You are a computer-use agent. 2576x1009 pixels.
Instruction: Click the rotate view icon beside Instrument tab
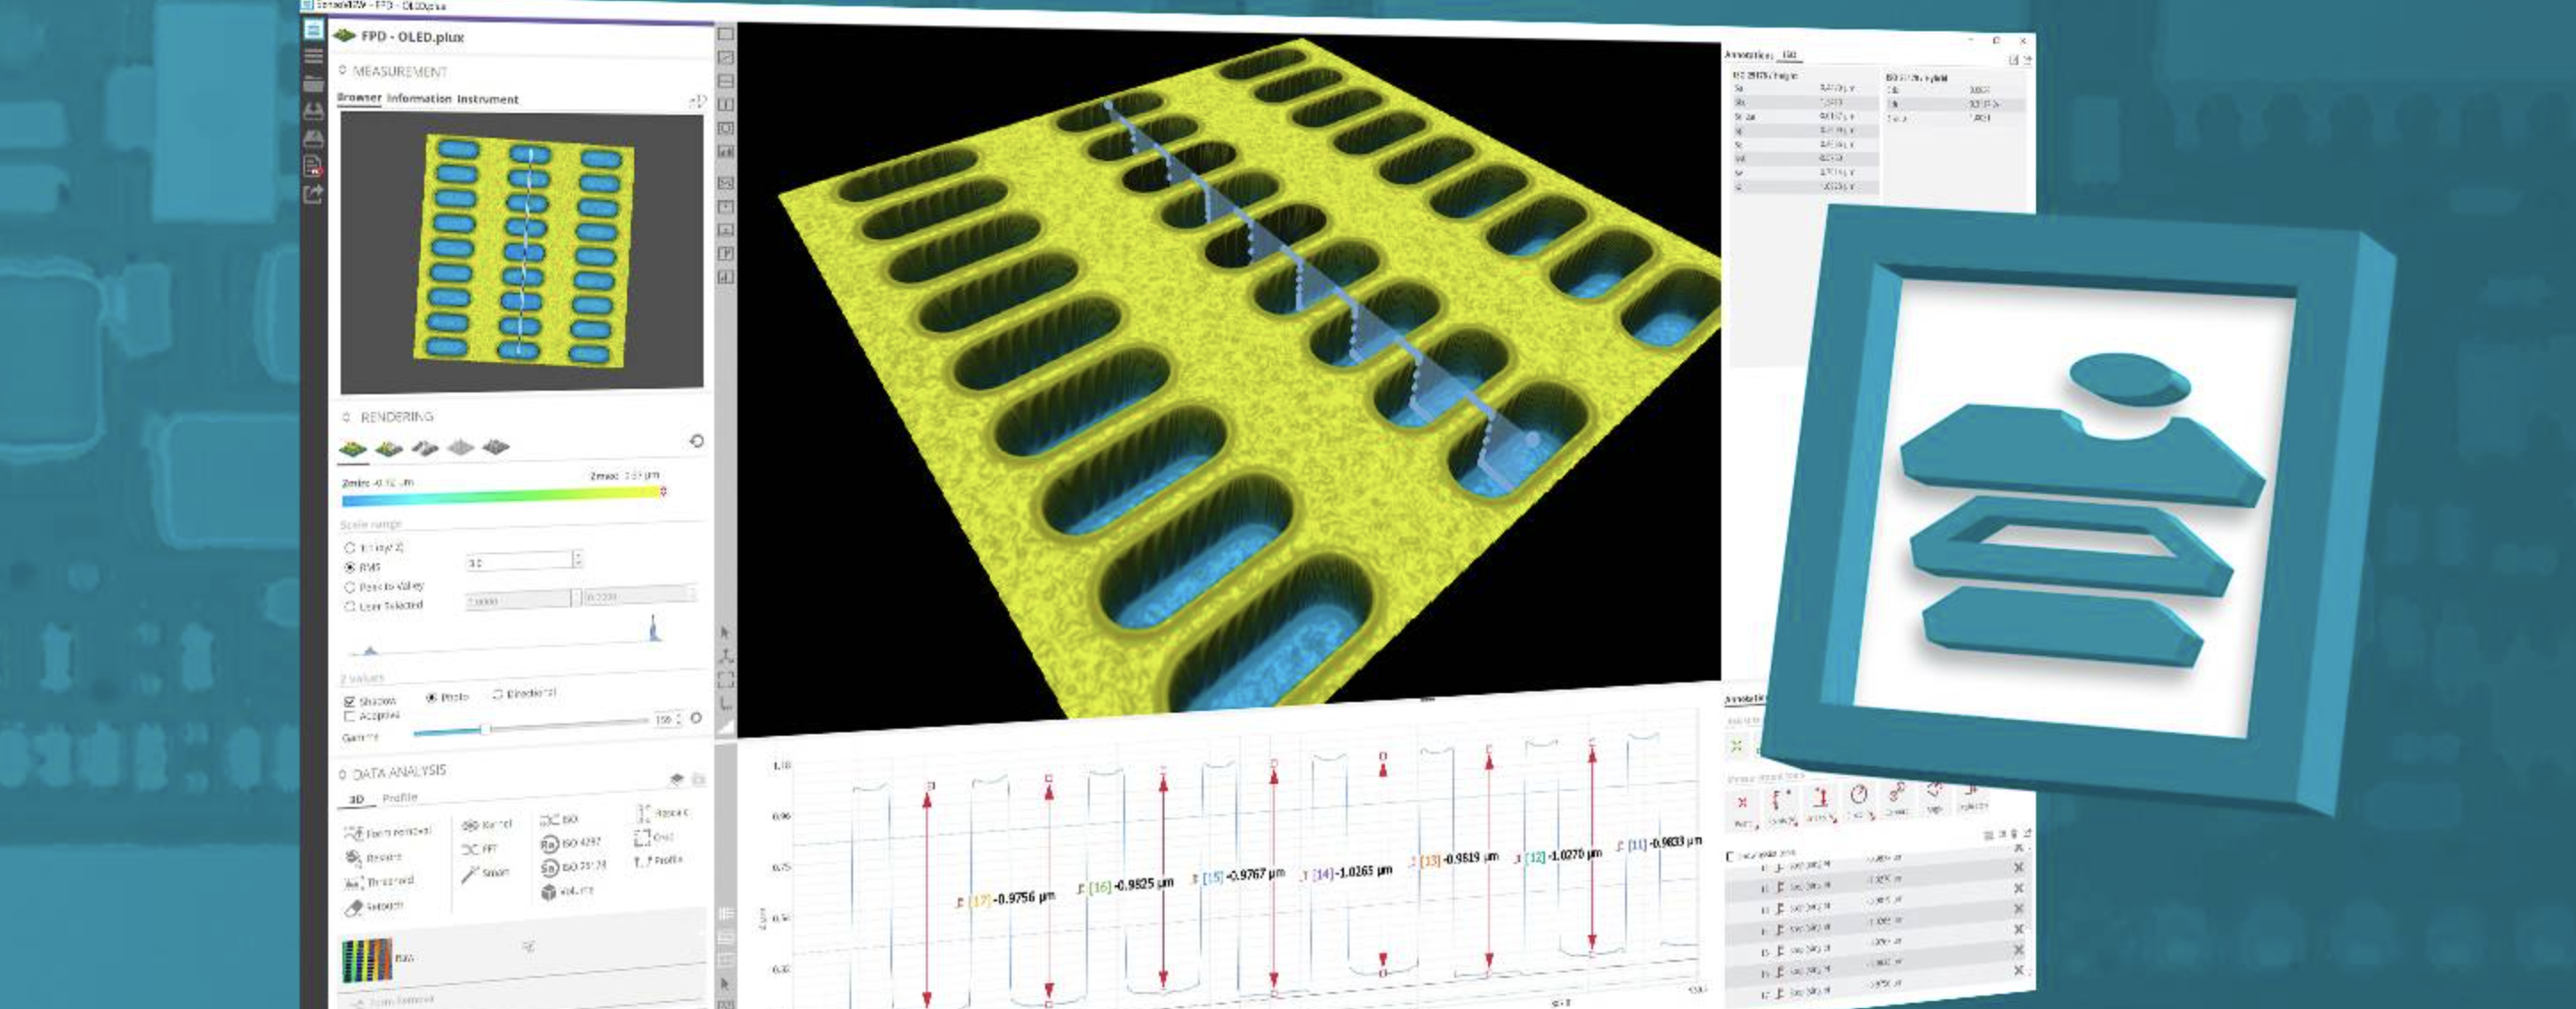point(697,101)
